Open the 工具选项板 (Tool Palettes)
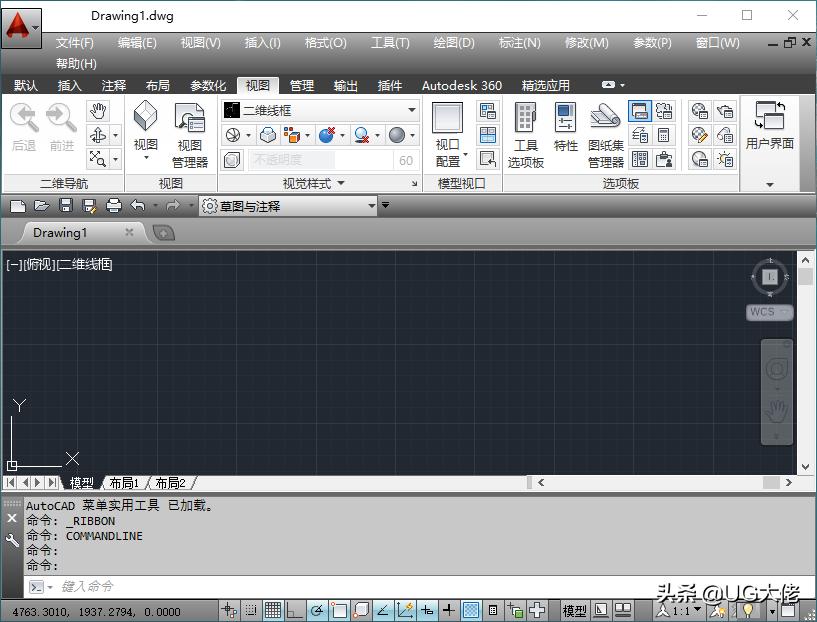Screen dimensions: 817x622 [525, 128]
